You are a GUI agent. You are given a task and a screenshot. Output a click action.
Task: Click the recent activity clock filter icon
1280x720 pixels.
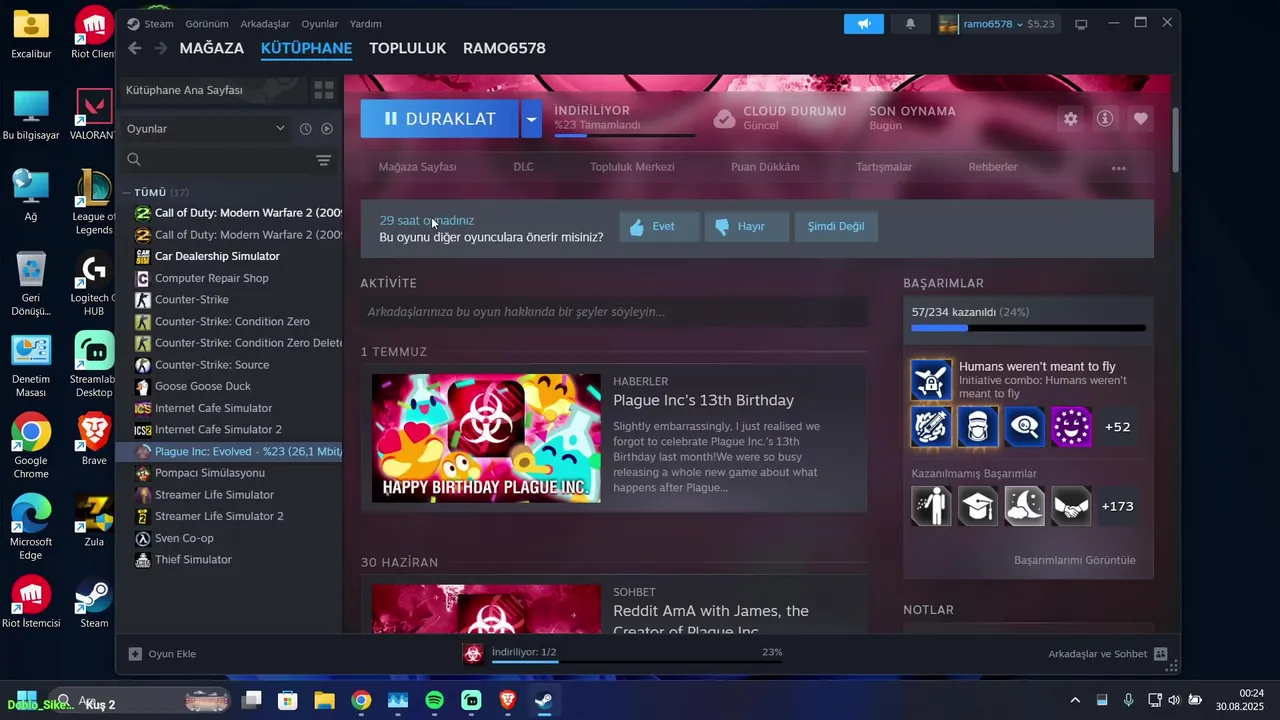[x=306, y=129]
